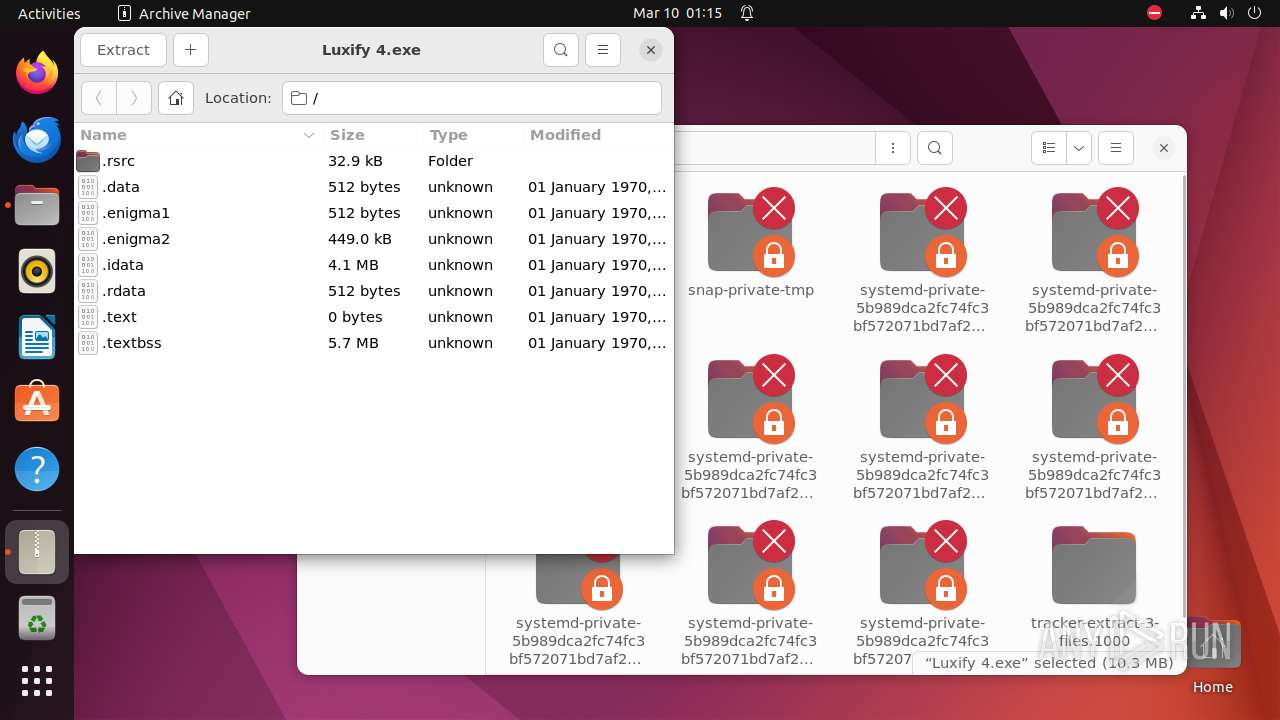Select the .enigma1 file entry
Viewport: 1280px width, 720px height.
point(373,213)
